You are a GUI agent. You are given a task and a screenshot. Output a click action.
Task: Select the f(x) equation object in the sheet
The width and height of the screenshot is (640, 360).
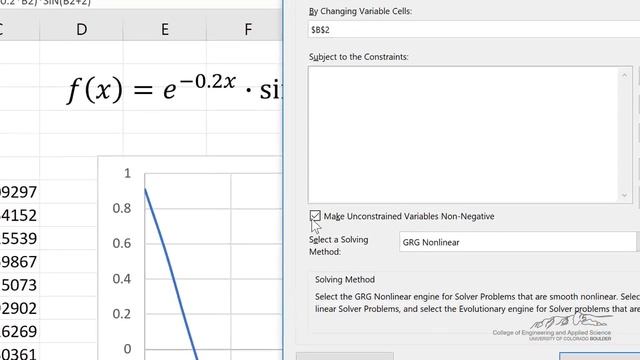click(x=174, y=89)
